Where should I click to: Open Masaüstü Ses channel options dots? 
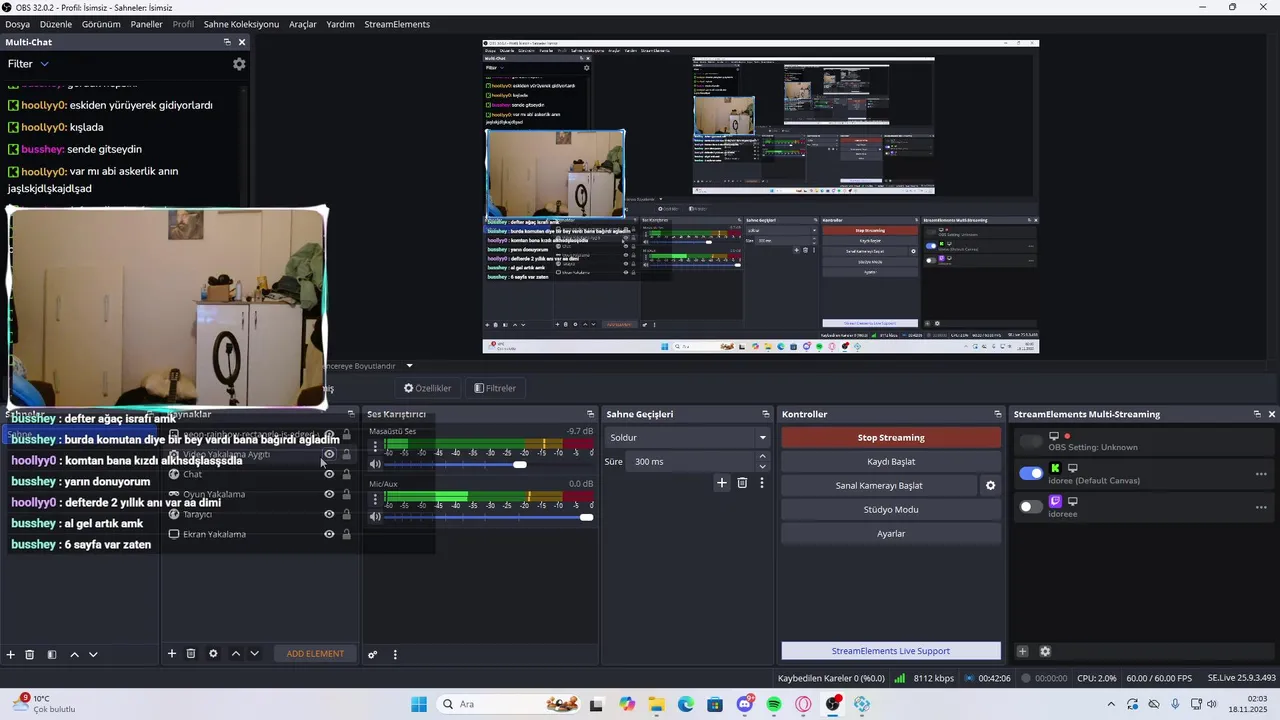(x=375, y=446)
